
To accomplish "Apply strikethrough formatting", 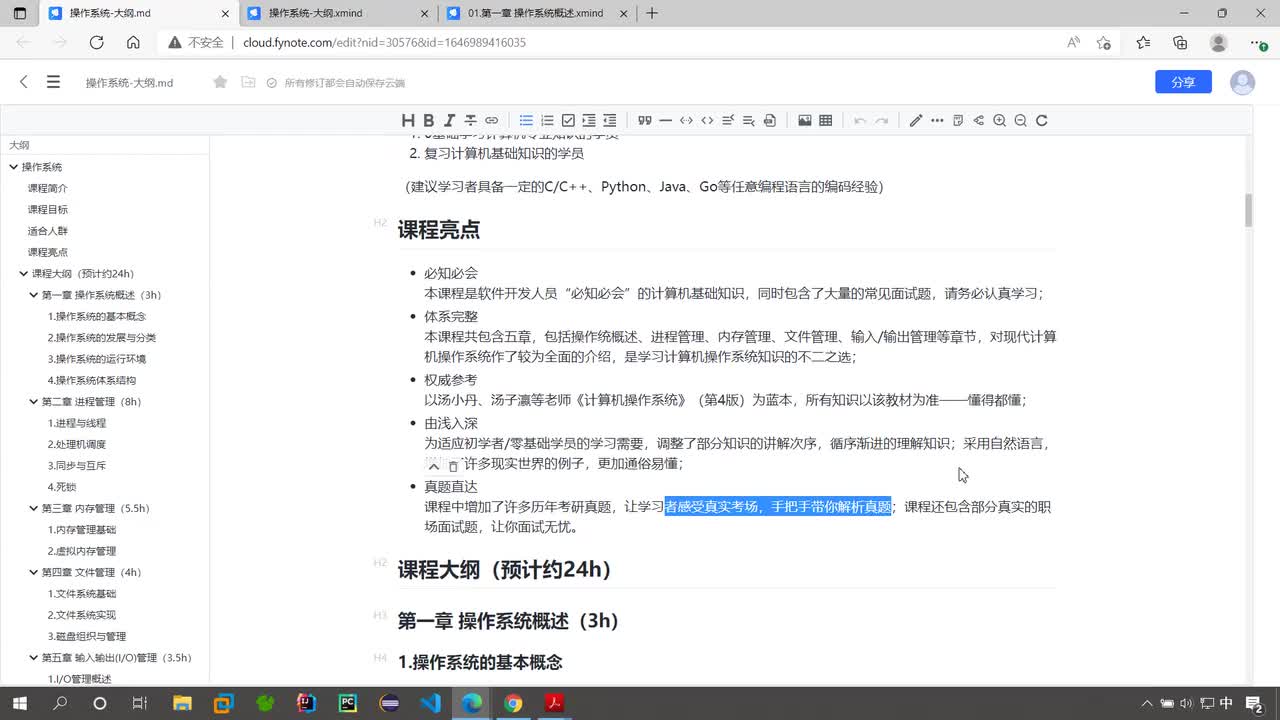I will pos(470,120).
